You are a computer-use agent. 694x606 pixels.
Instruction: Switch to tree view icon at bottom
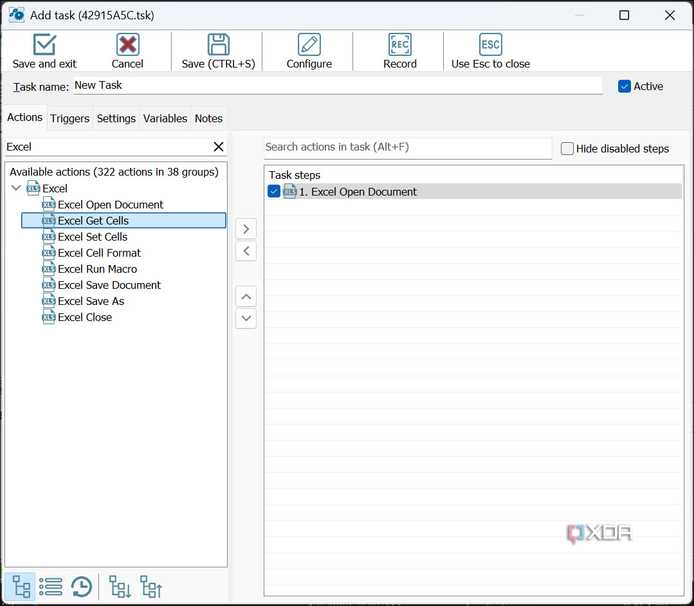pos(21,587)
